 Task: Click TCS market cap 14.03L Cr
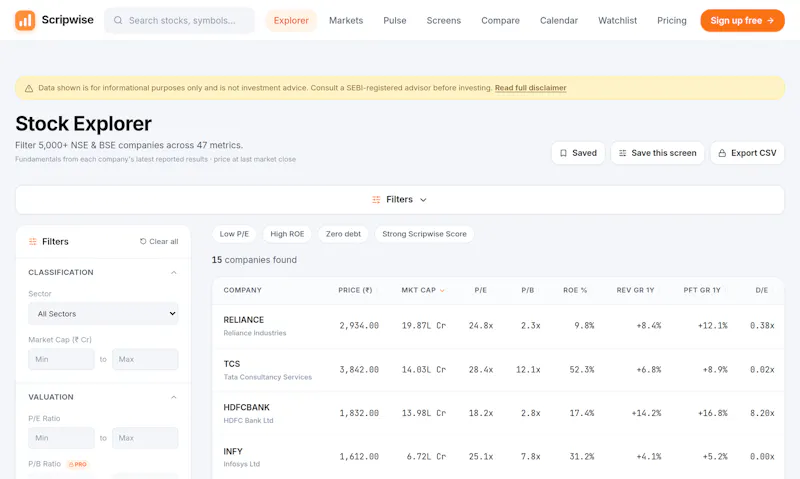click(x=423, y=369)
